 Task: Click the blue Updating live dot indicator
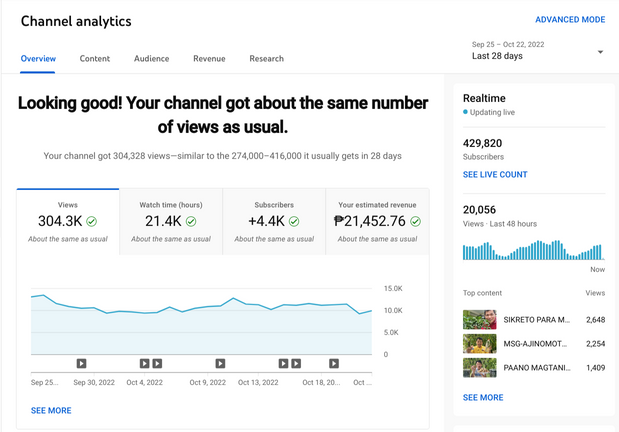coord(465,113)
